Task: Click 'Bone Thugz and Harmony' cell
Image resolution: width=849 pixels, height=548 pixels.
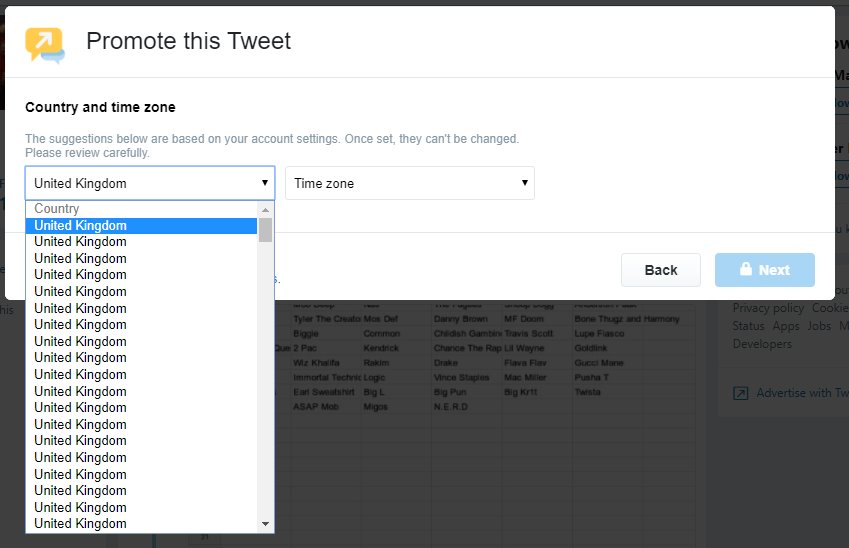Action: click(627, 319)
